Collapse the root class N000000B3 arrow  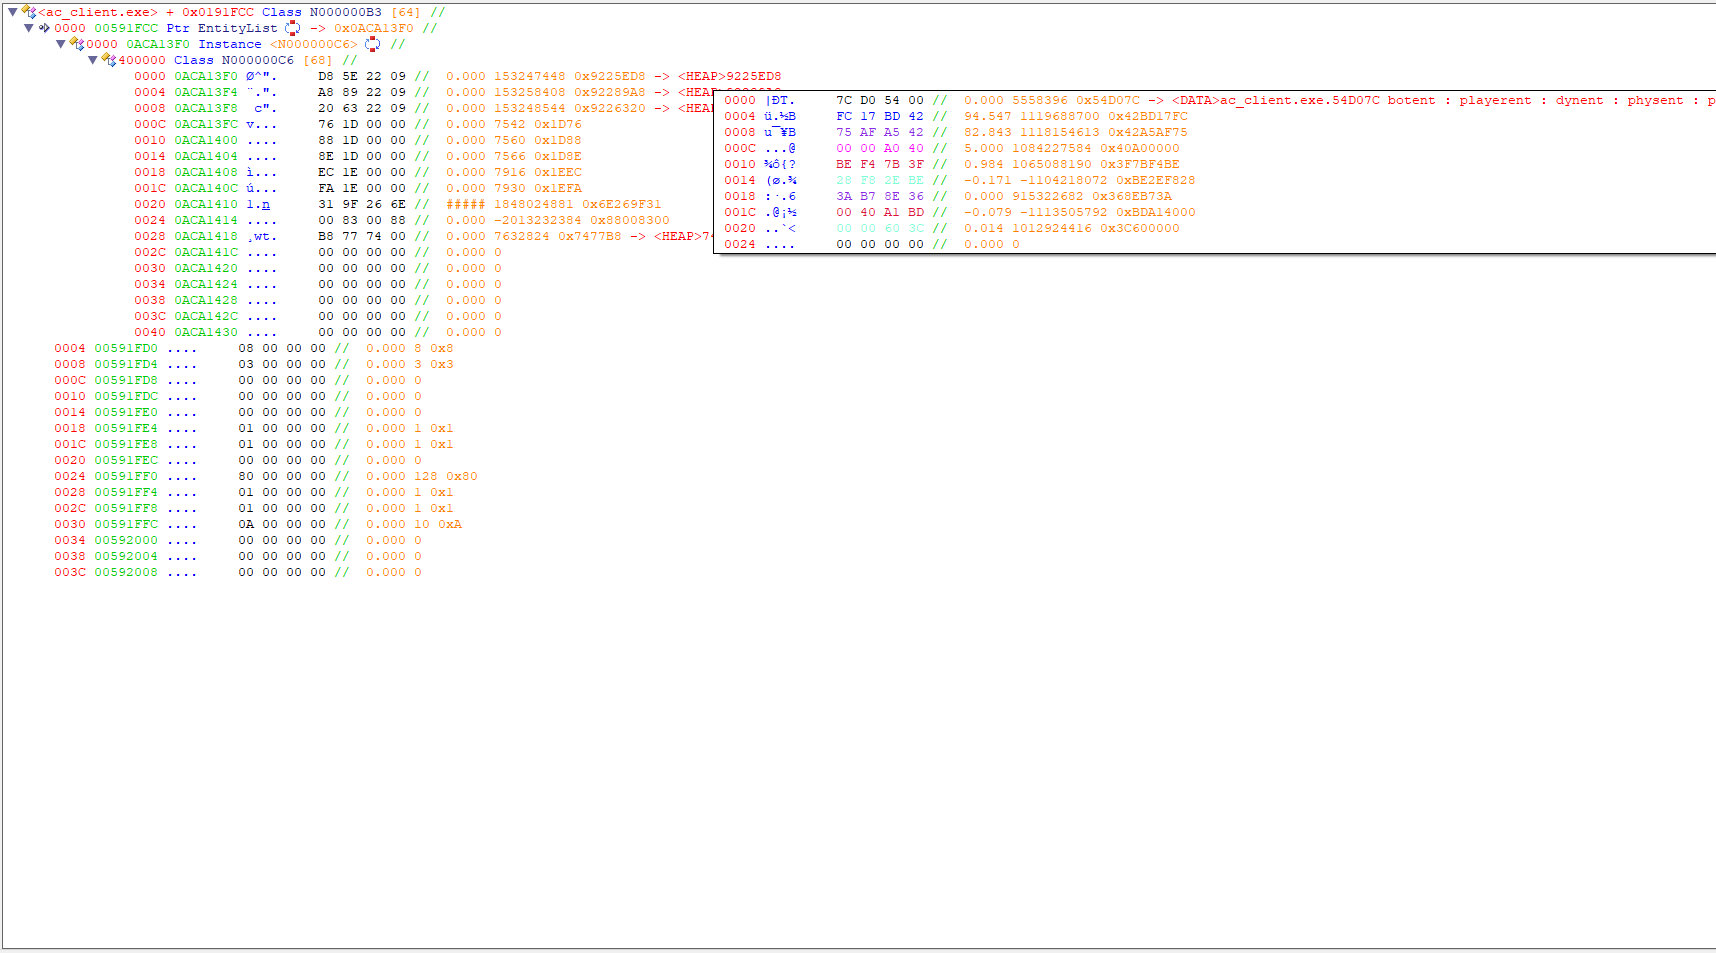tap(12, 12)
